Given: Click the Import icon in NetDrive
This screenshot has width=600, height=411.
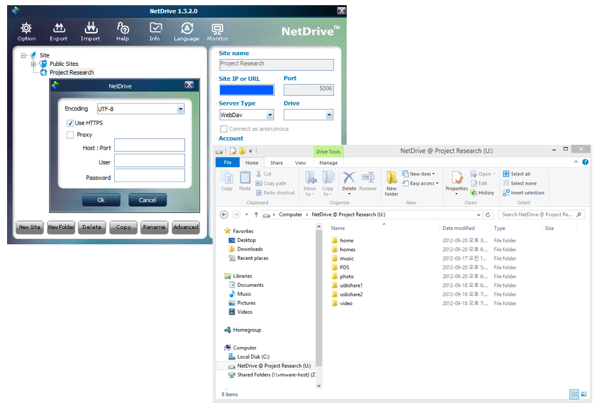Looking at the screenshot, I should pyautogui.click(x=90, y=31).
